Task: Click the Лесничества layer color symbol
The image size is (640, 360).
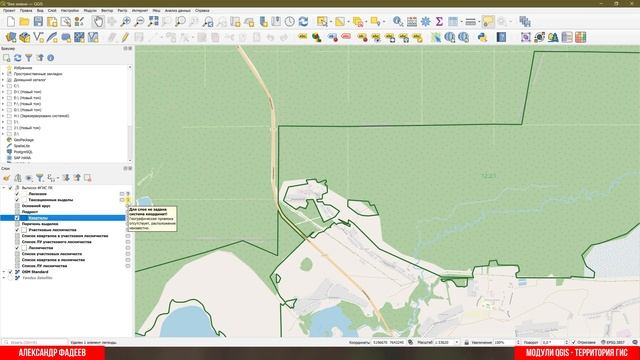Action: tap(24, 248)
